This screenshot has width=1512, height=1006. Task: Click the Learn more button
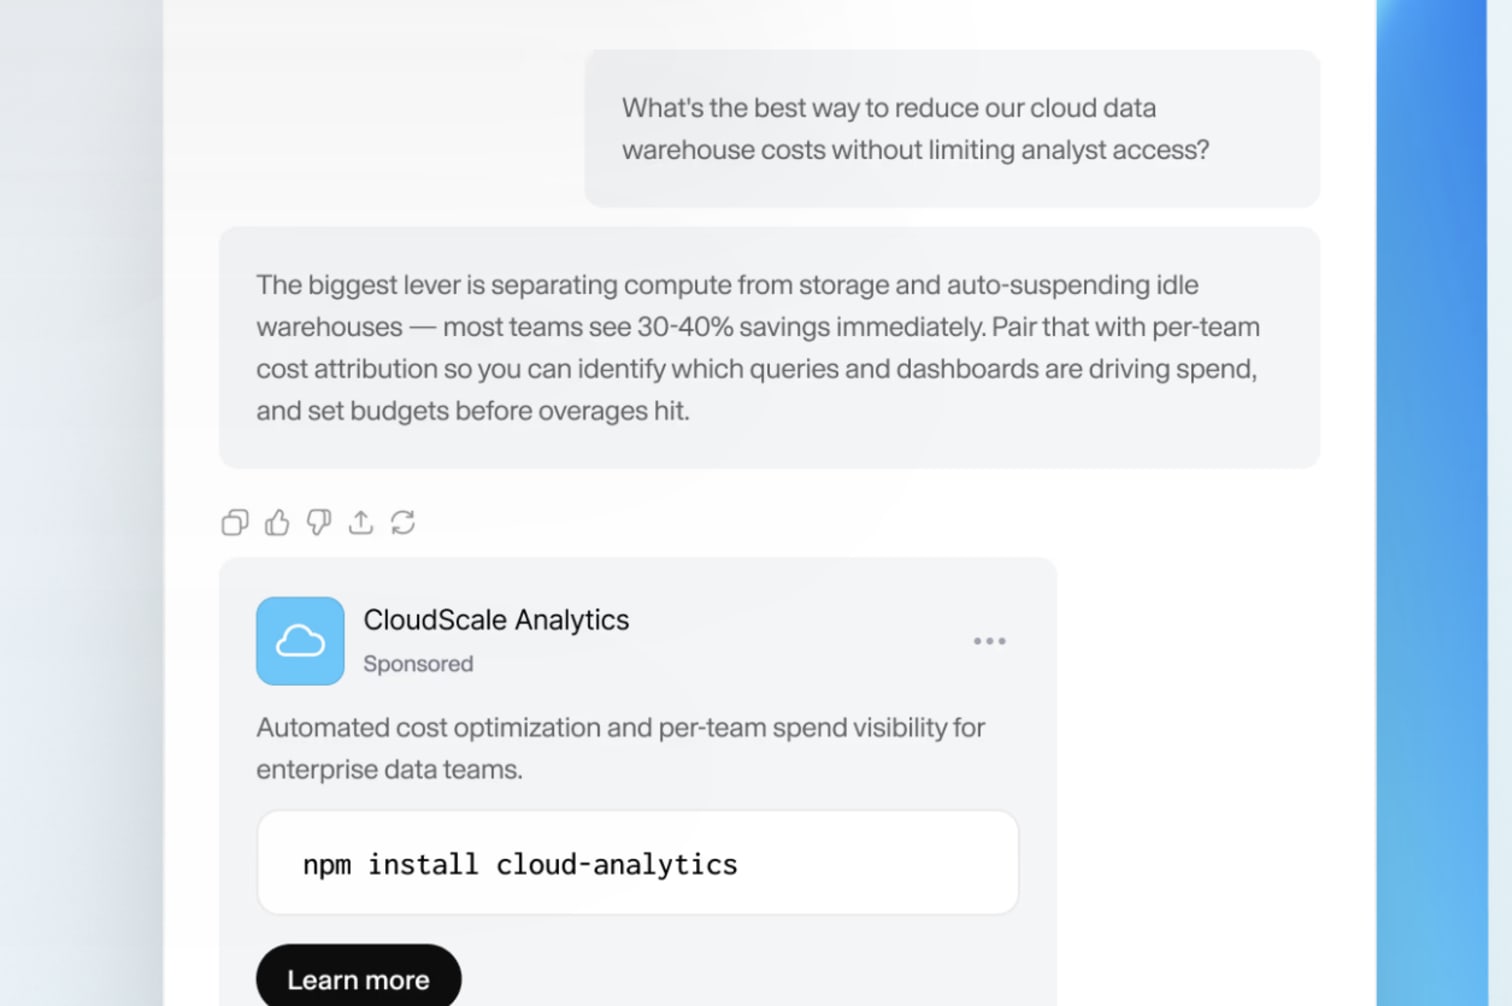[358, 978]
